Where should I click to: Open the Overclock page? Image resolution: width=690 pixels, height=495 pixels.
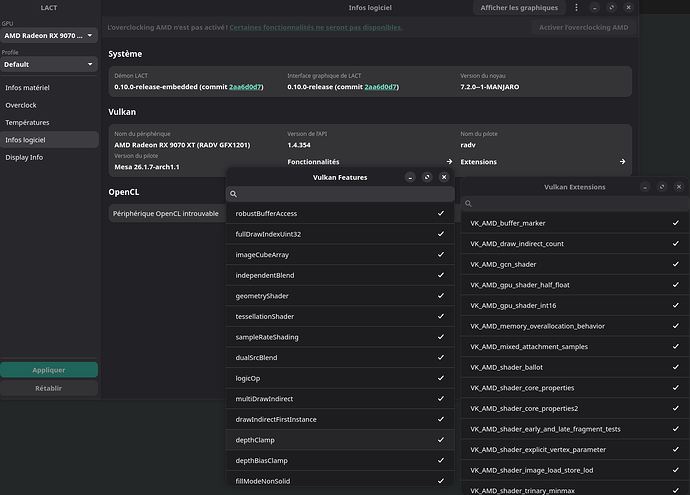point(49,105)
